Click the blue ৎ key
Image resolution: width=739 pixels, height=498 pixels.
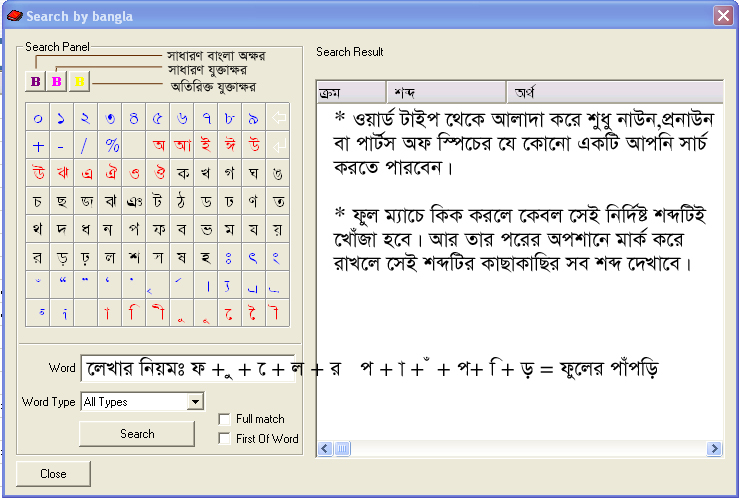tap(254, 257)
